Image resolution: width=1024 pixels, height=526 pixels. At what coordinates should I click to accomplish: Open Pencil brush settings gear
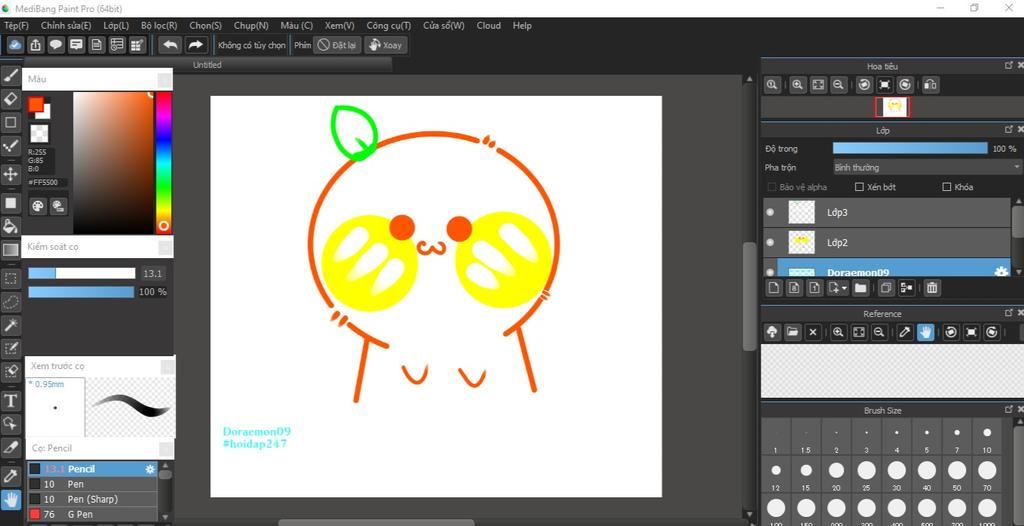tap(150, 469)
